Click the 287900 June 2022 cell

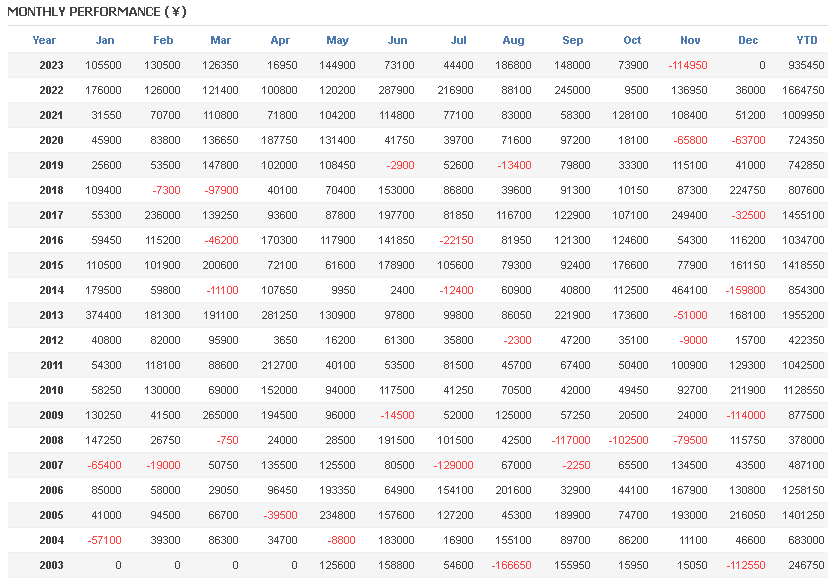point(397,90)
